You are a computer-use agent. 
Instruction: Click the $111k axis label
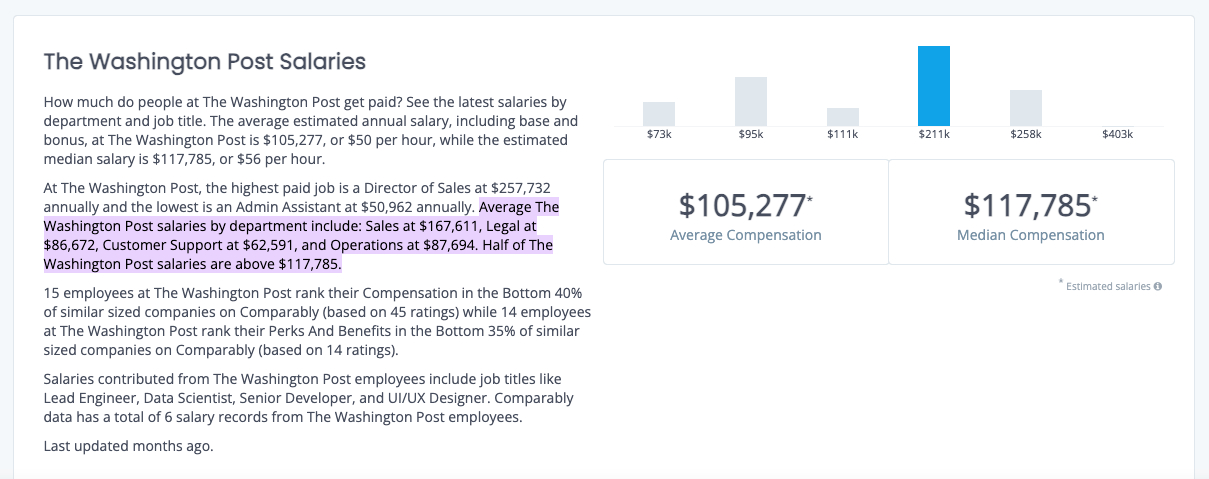click(843, 135)
